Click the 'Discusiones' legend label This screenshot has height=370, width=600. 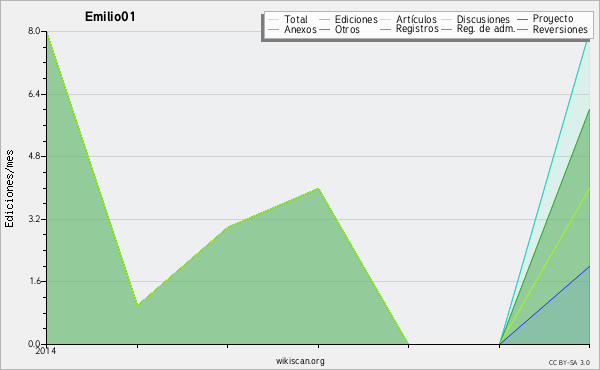[x=483, y=19]
